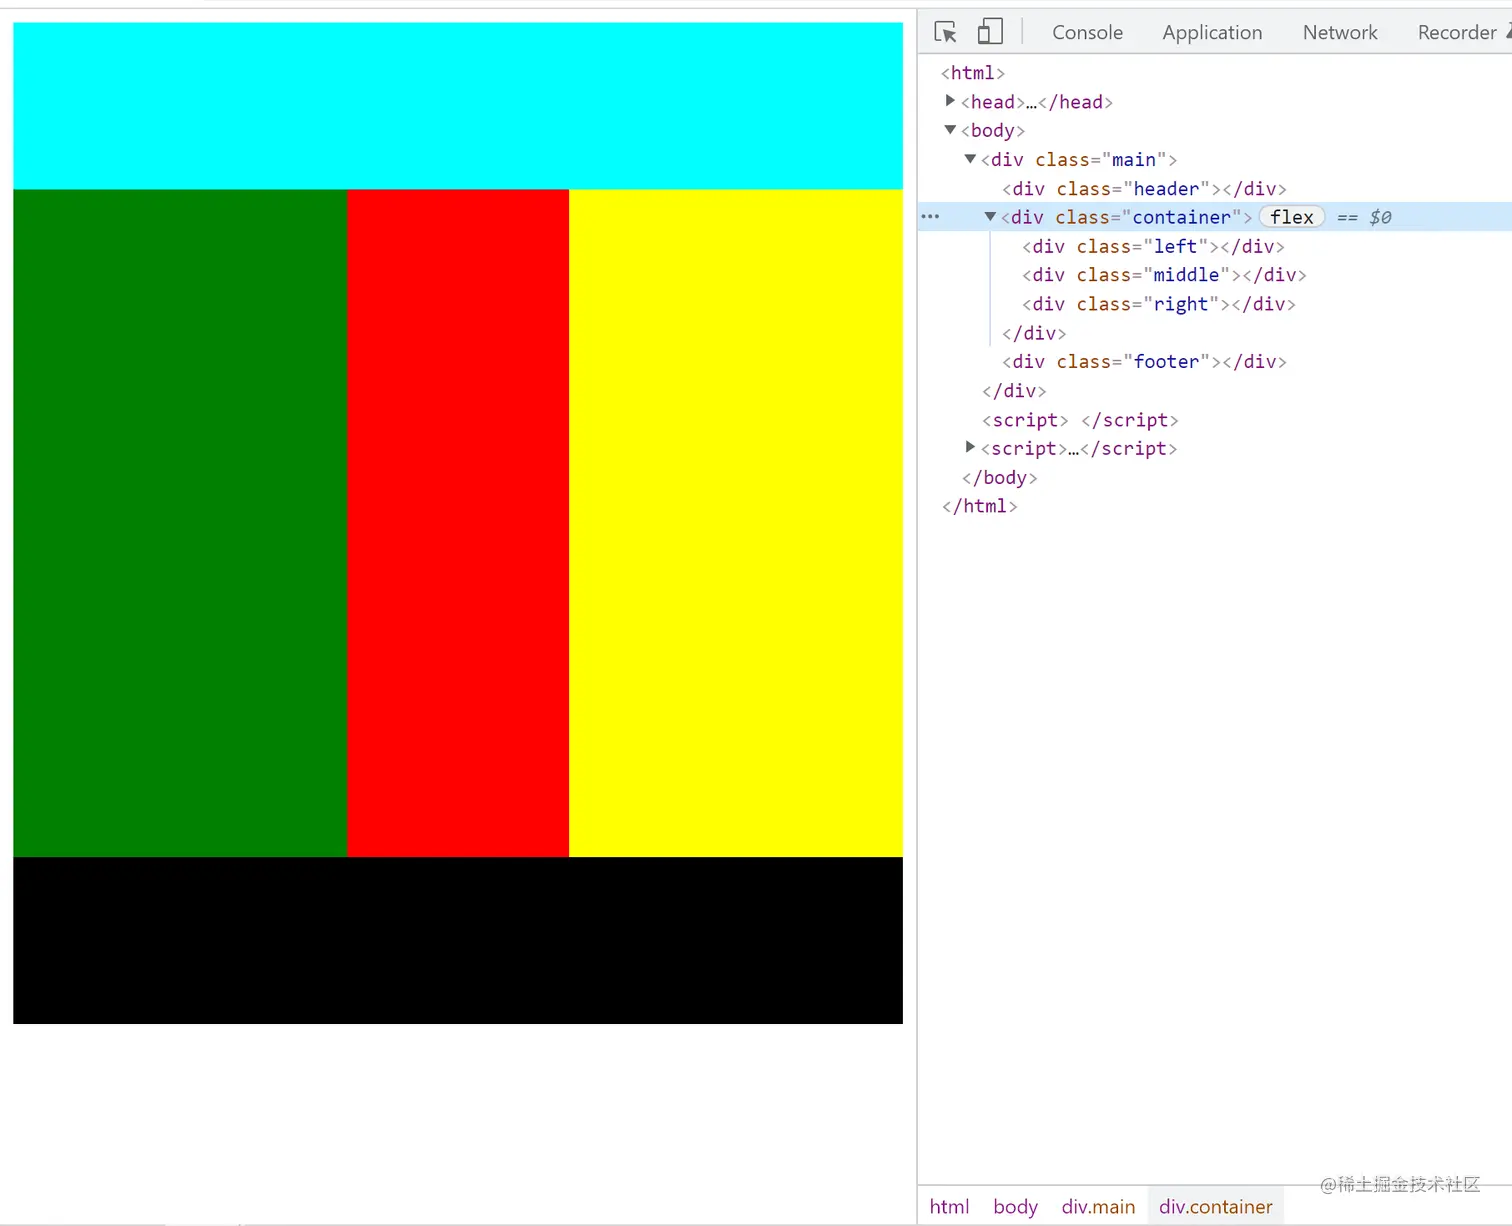
Task: Toggle the flex badge on container
Action: tap(1292, 217)
